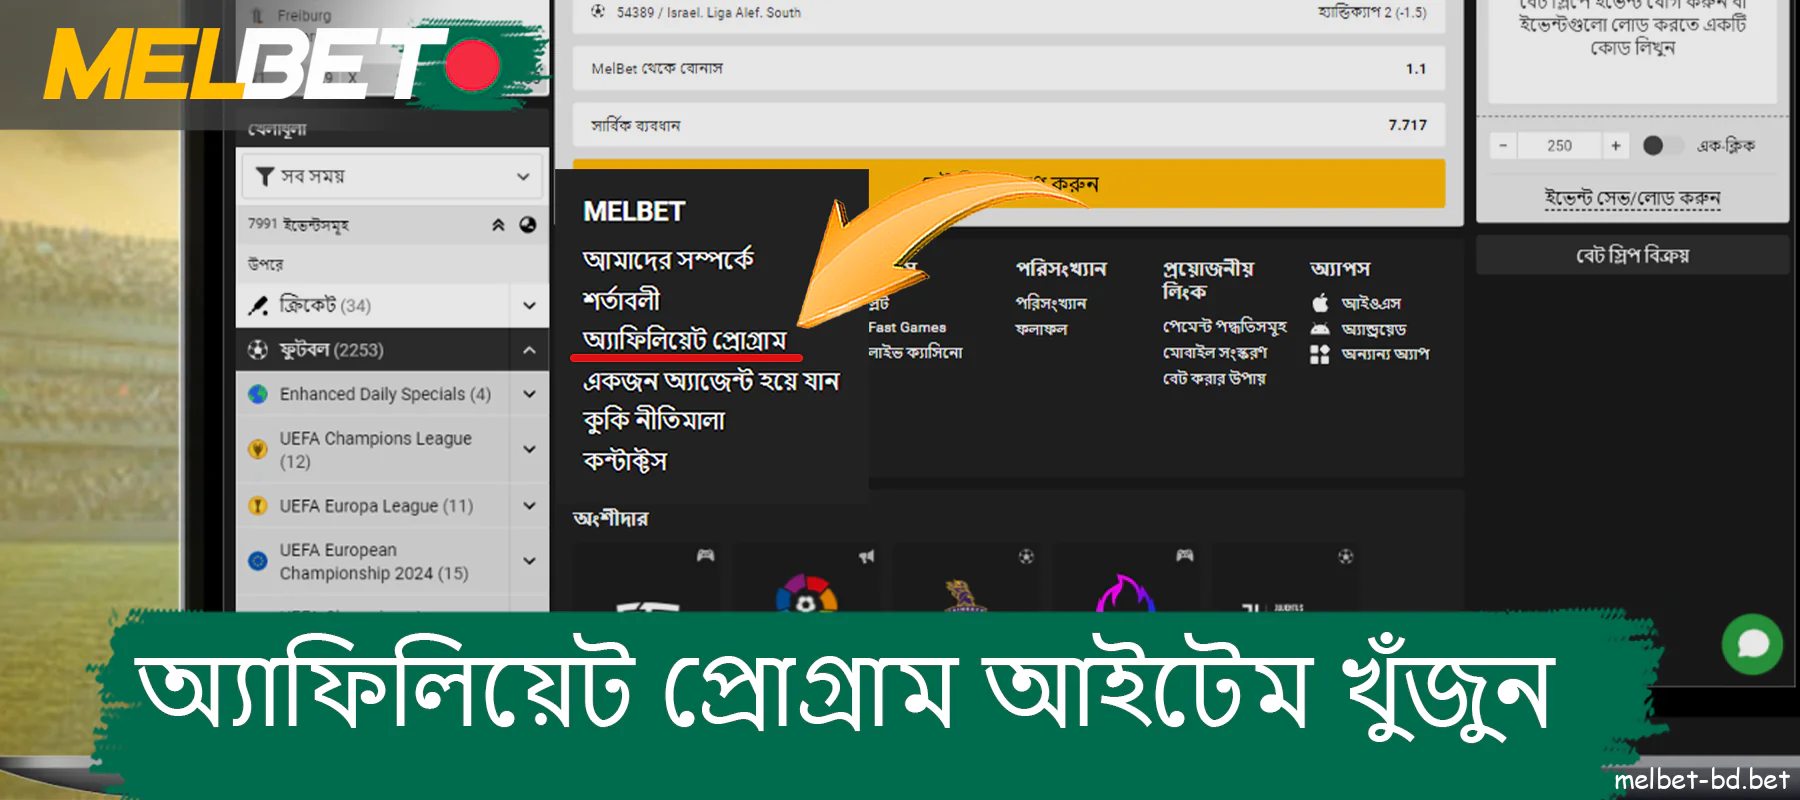
Task: Click the সার্বিক ব্যবধান 7.717 row
Action: coord(1009,125)
